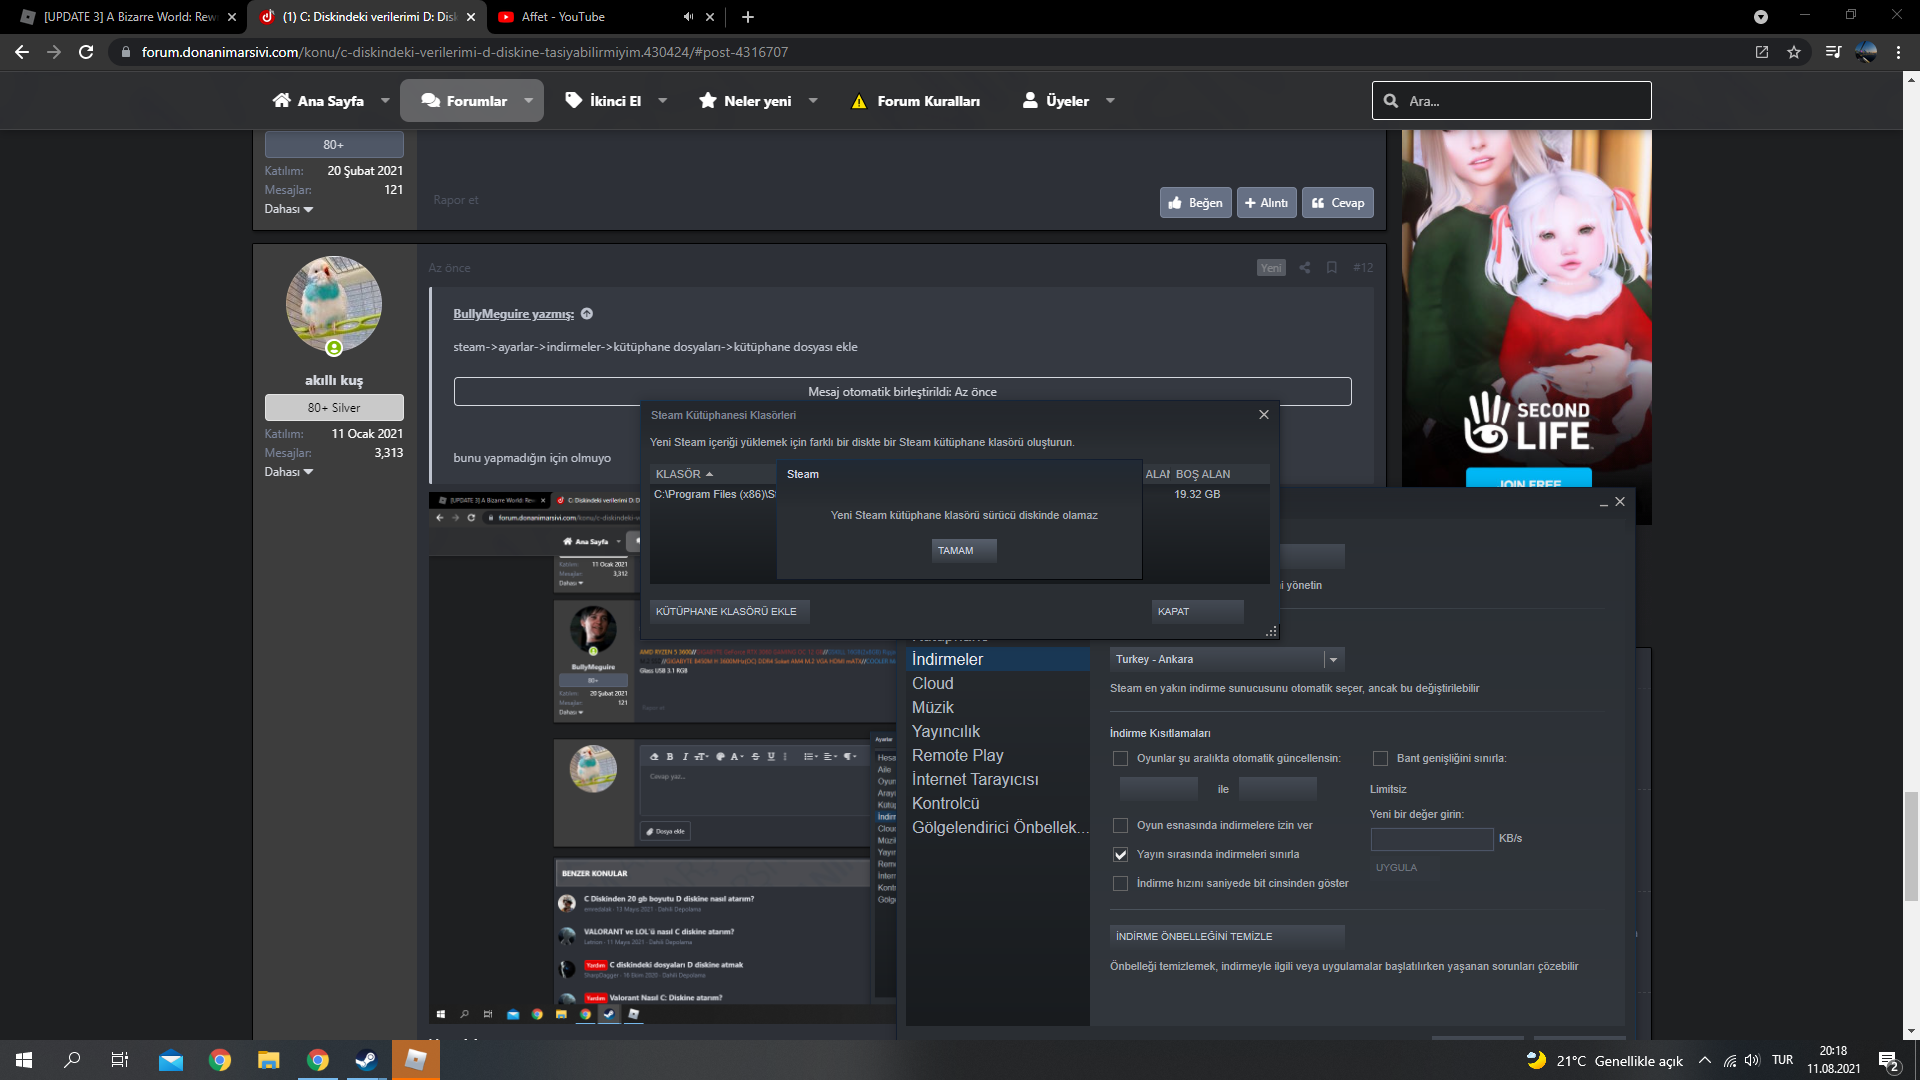
Task: Show hidden system tray icons
Action: (1705, 1060)
